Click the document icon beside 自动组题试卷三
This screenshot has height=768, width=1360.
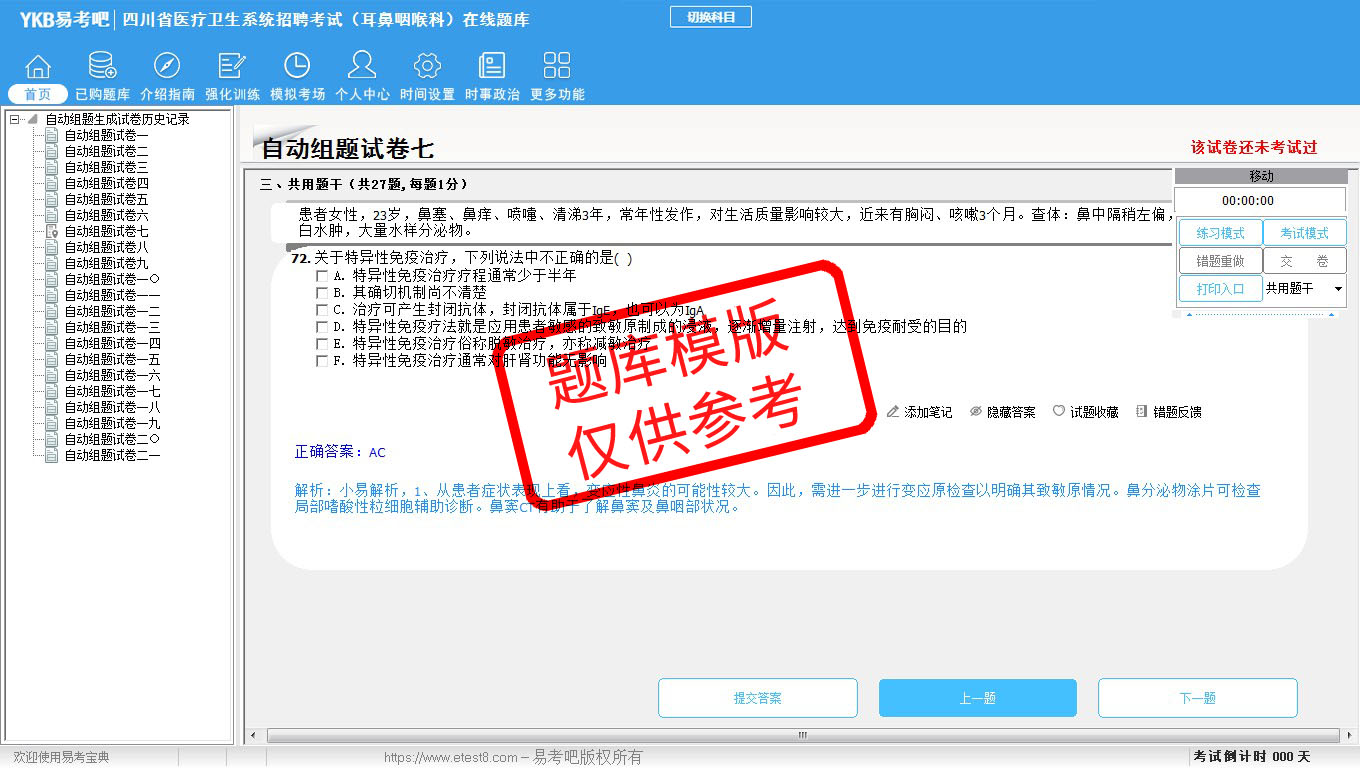[52, 167]
